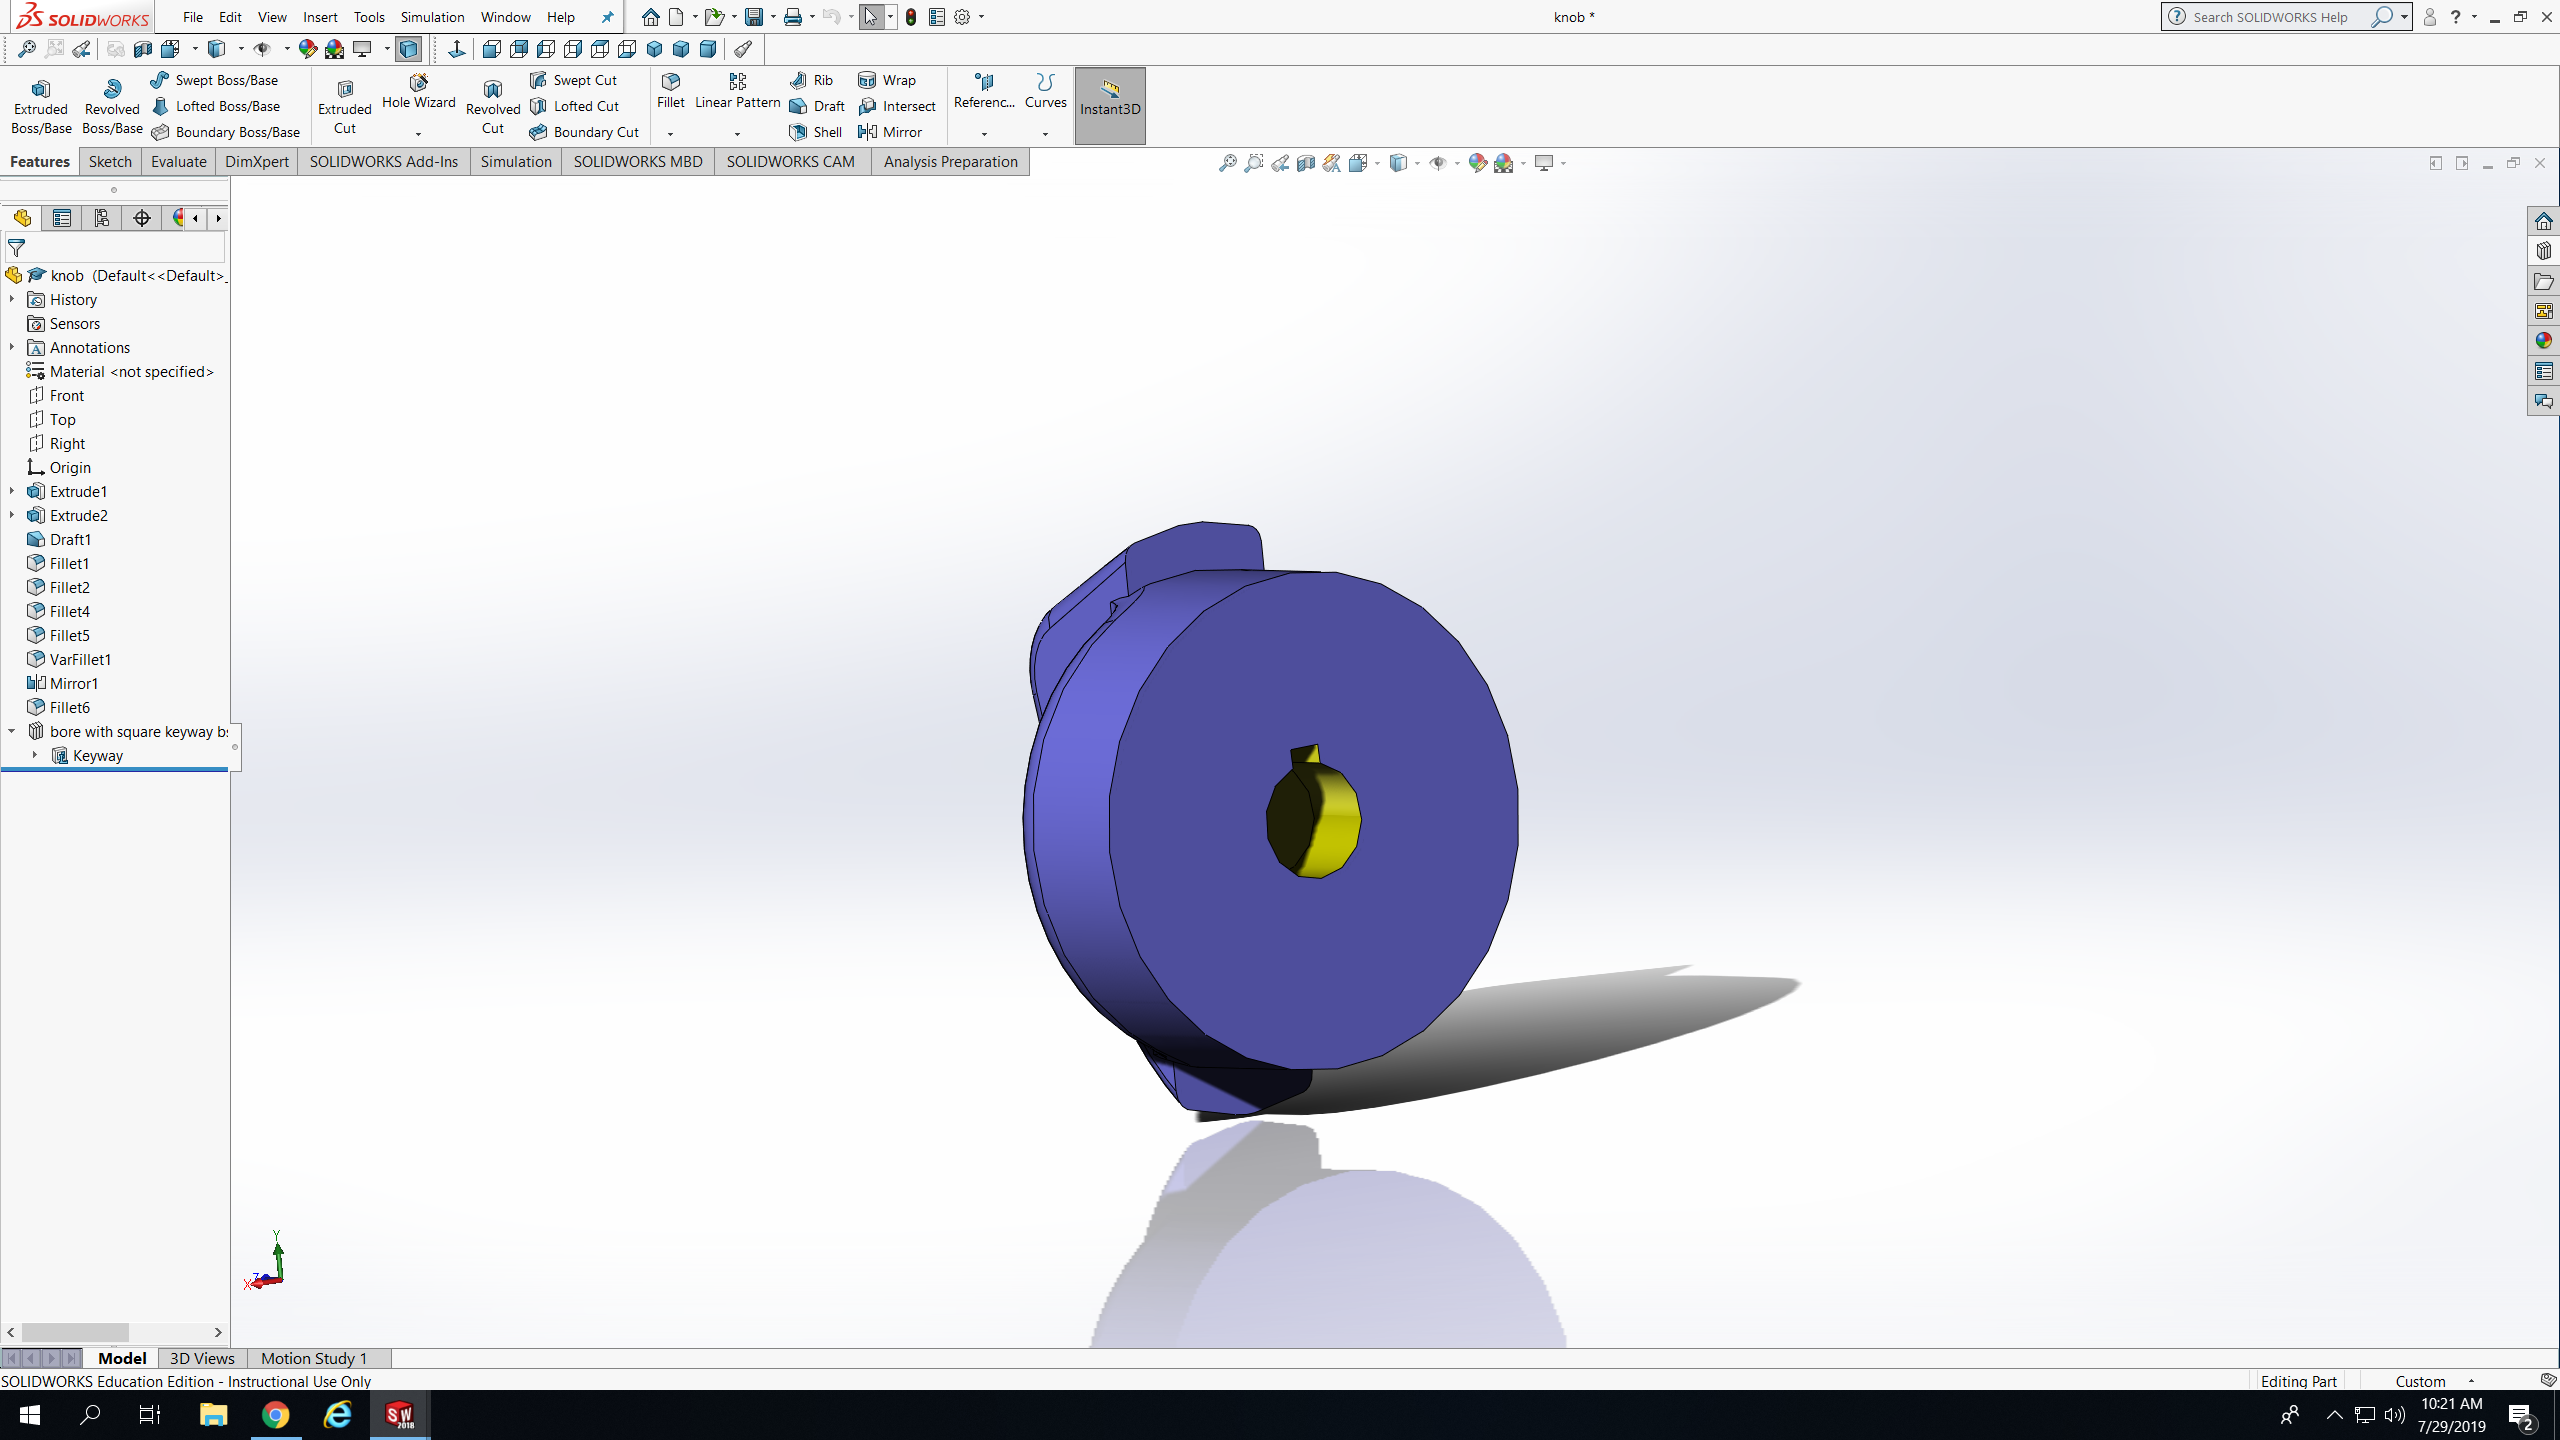Toggle the rebuild traffic light button
The height and width of the screenshot is (1440, 2560).
[910, 17]
